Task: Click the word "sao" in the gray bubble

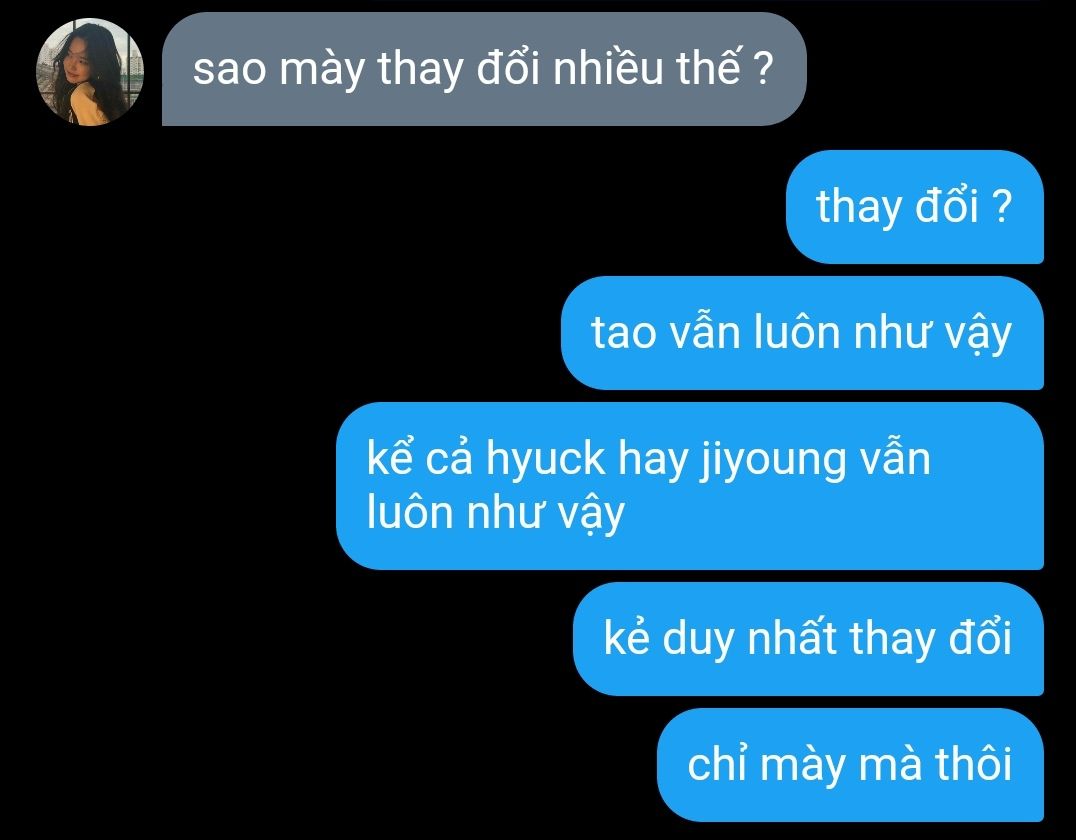Action: (229, 70)
